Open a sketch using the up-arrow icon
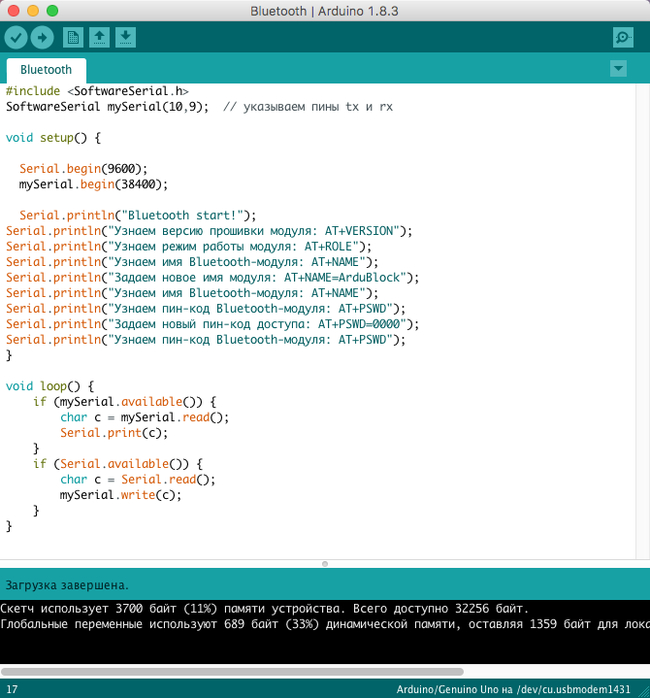 (99, 38)
